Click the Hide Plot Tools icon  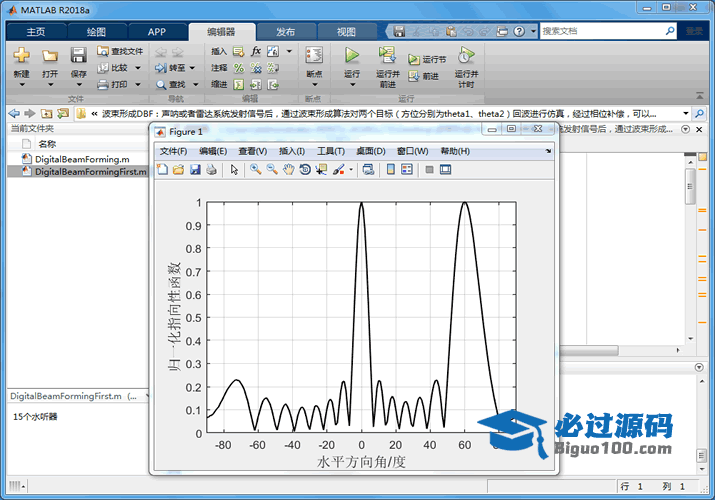point(429,170)
